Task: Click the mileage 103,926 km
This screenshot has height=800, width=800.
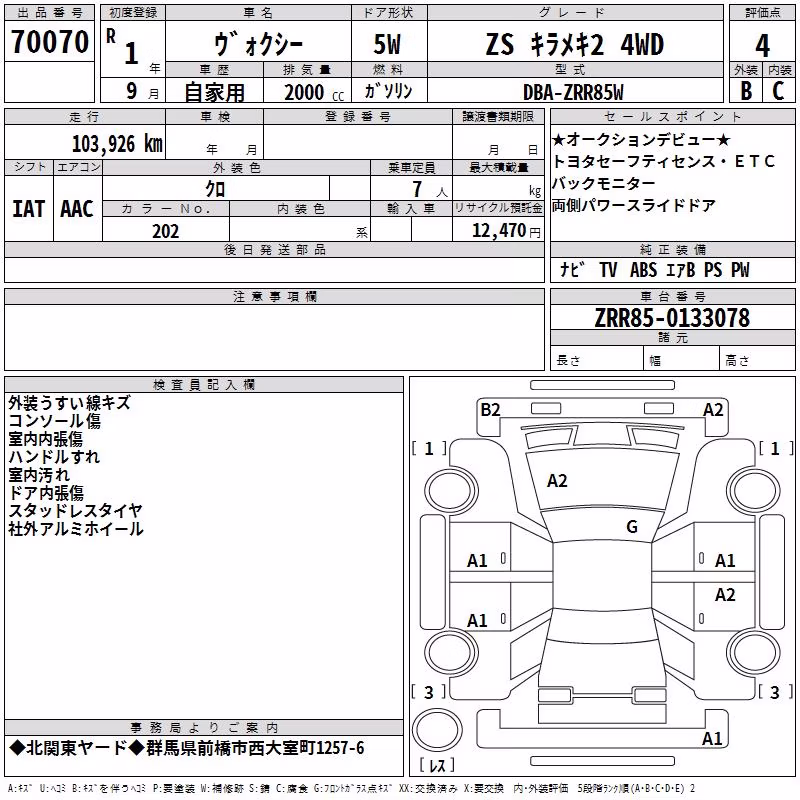Action: tap(117, 144)
